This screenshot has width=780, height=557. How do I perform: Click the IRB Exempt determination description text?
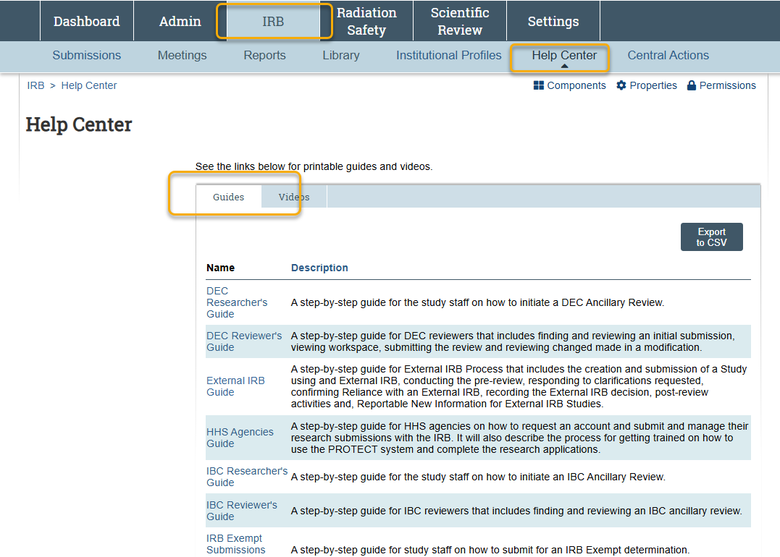[x=490, y=550]
